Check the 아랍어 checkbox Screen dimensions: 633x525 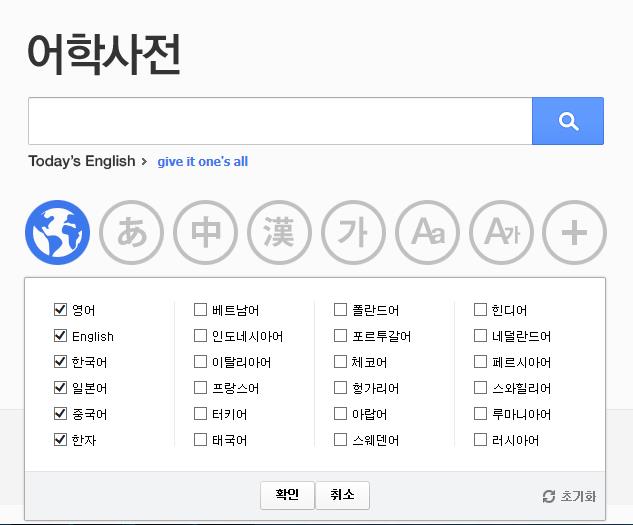point(340,414)
